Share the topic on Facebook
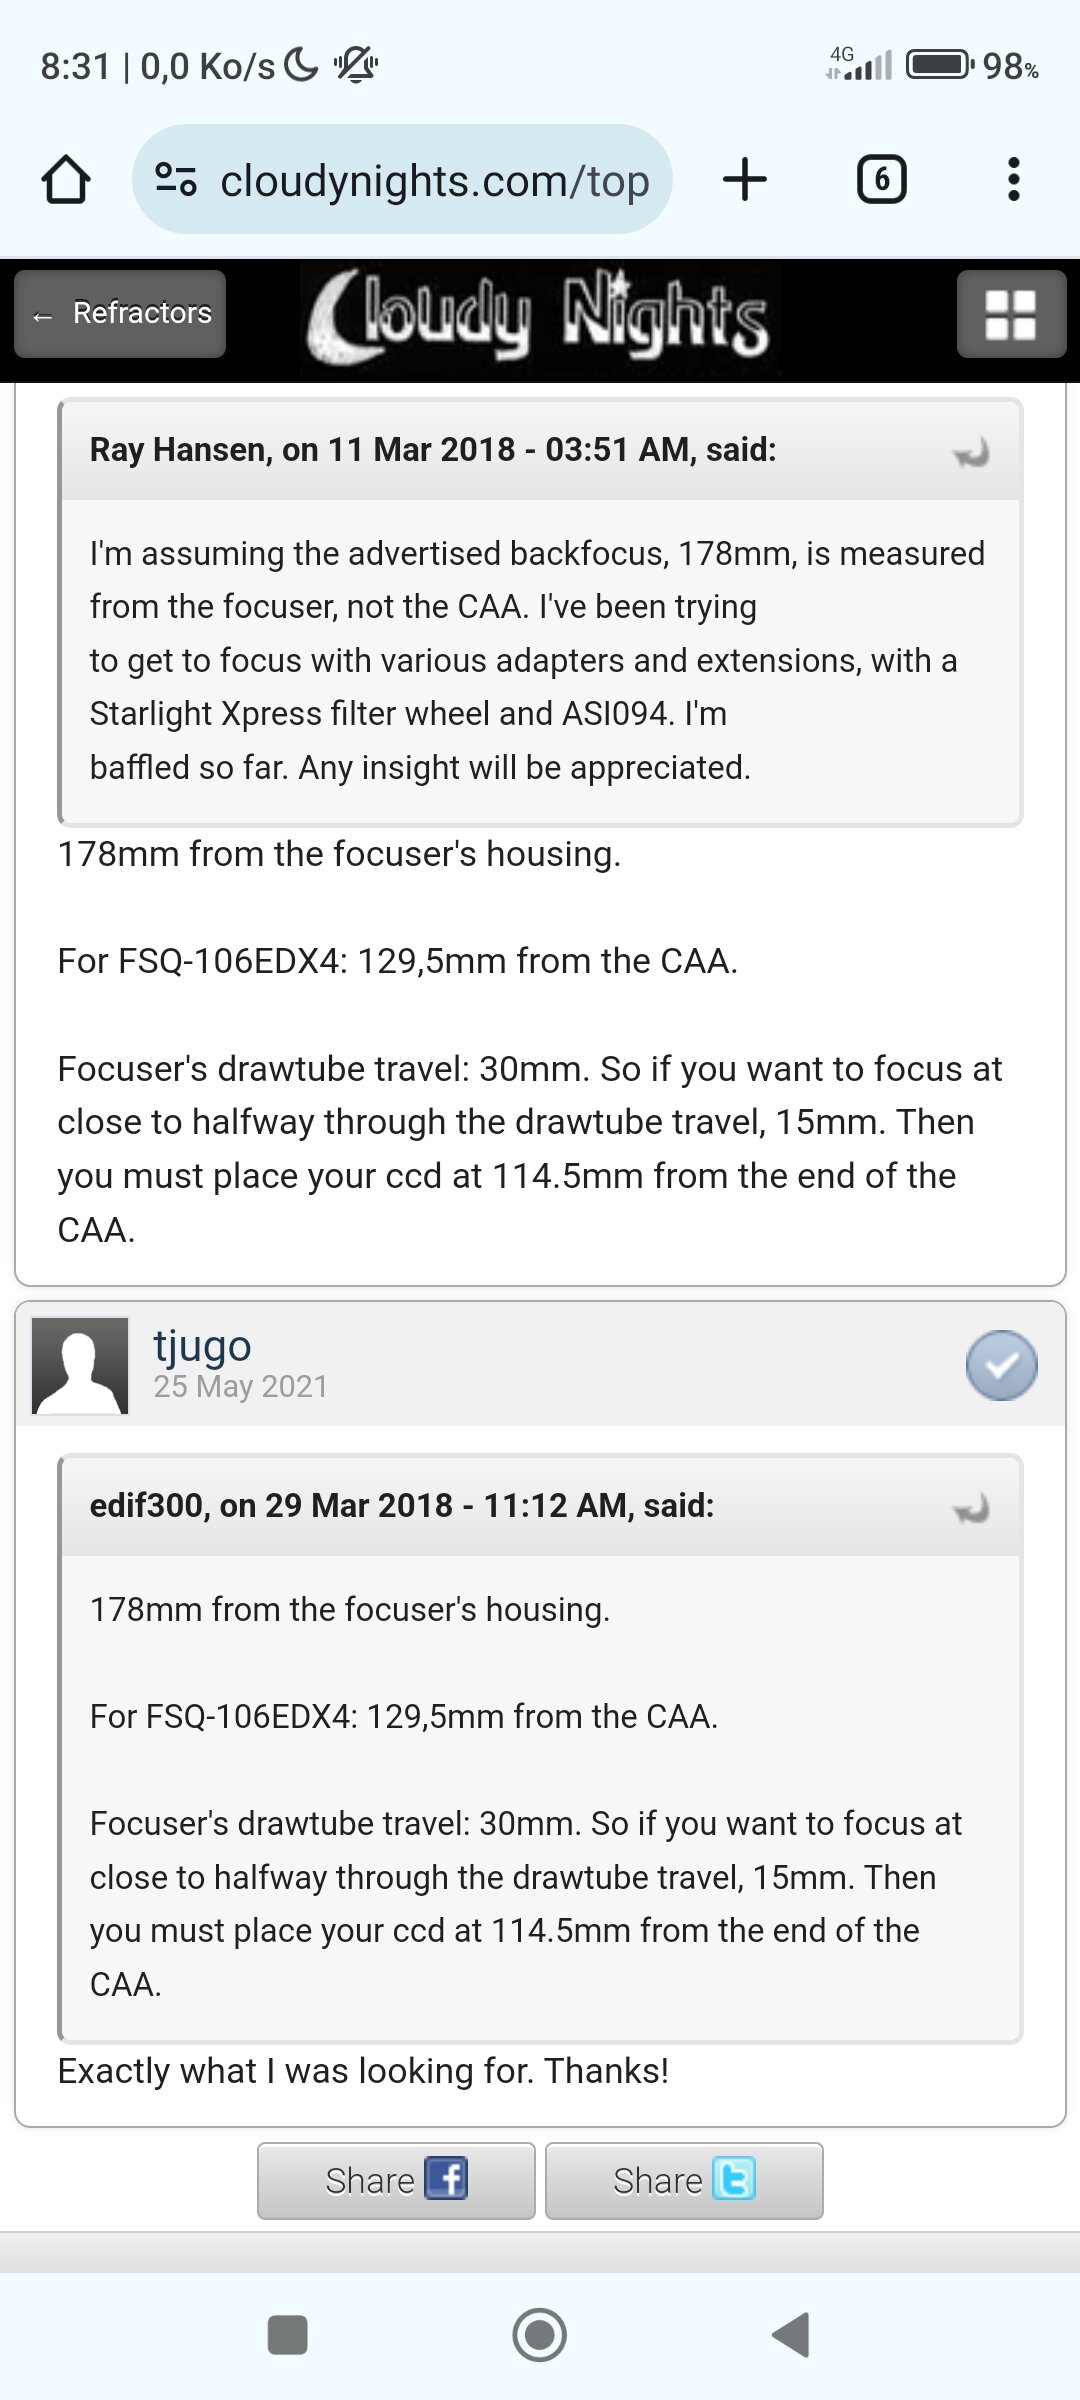The height and width of the screenshot is (2400, 1080). click(x=396, y=2180)
